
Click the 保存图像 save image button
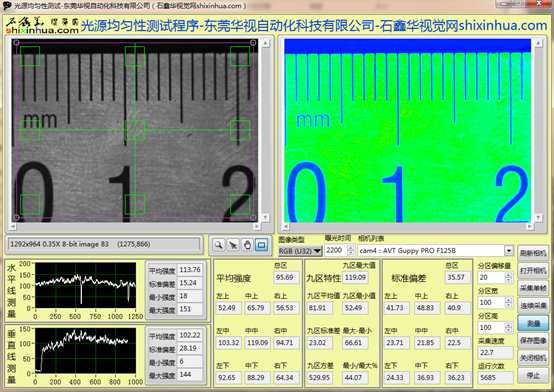[533, 340]
